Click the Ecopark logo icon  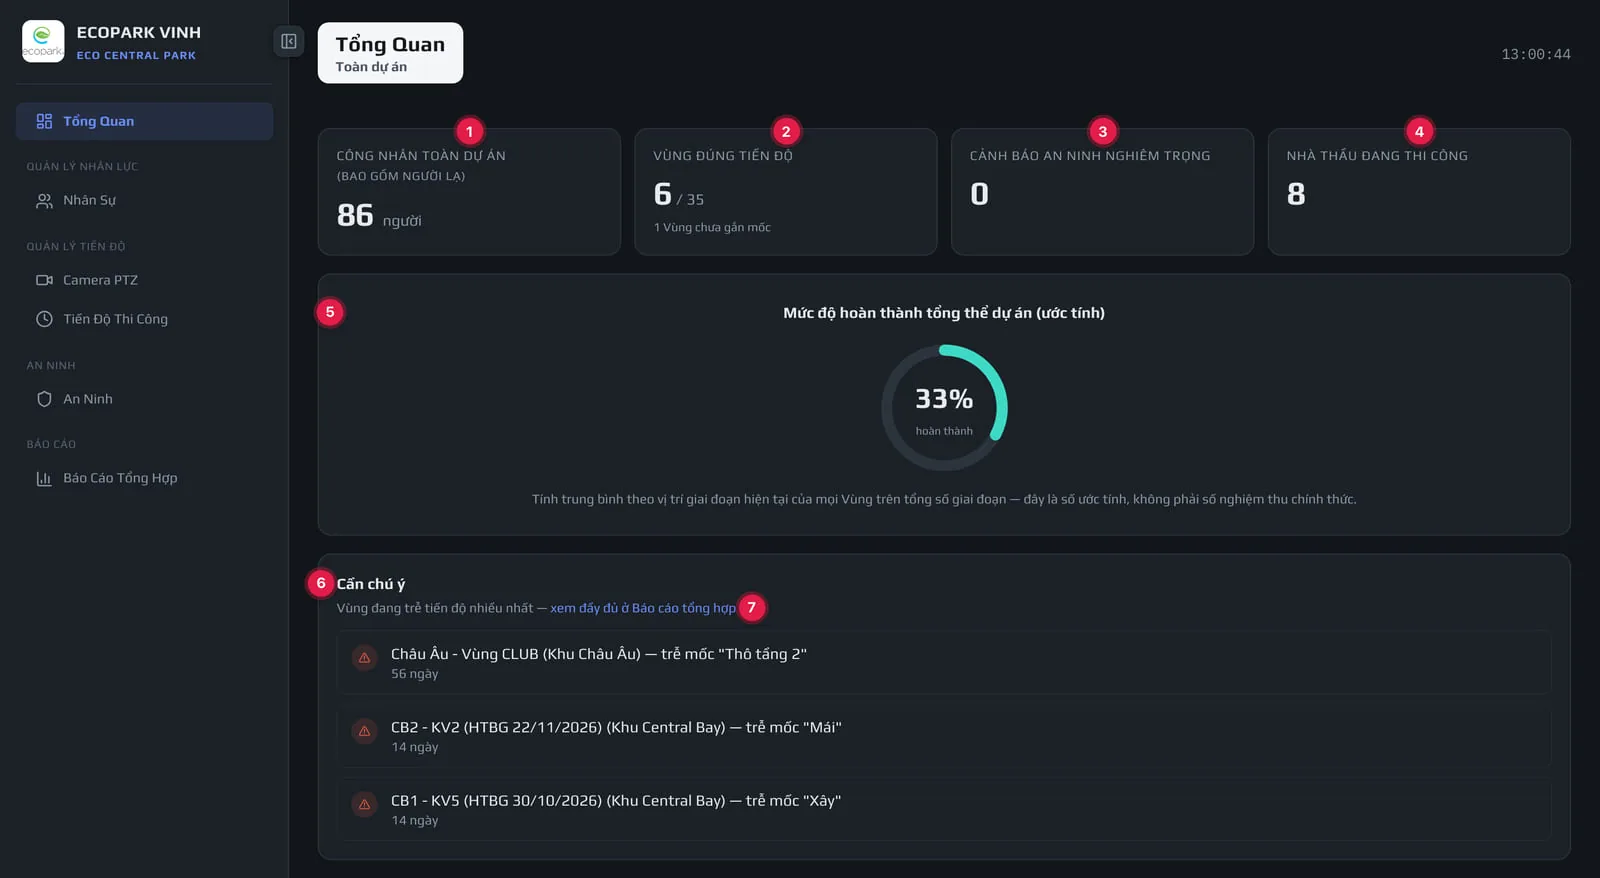click(43, 41)
